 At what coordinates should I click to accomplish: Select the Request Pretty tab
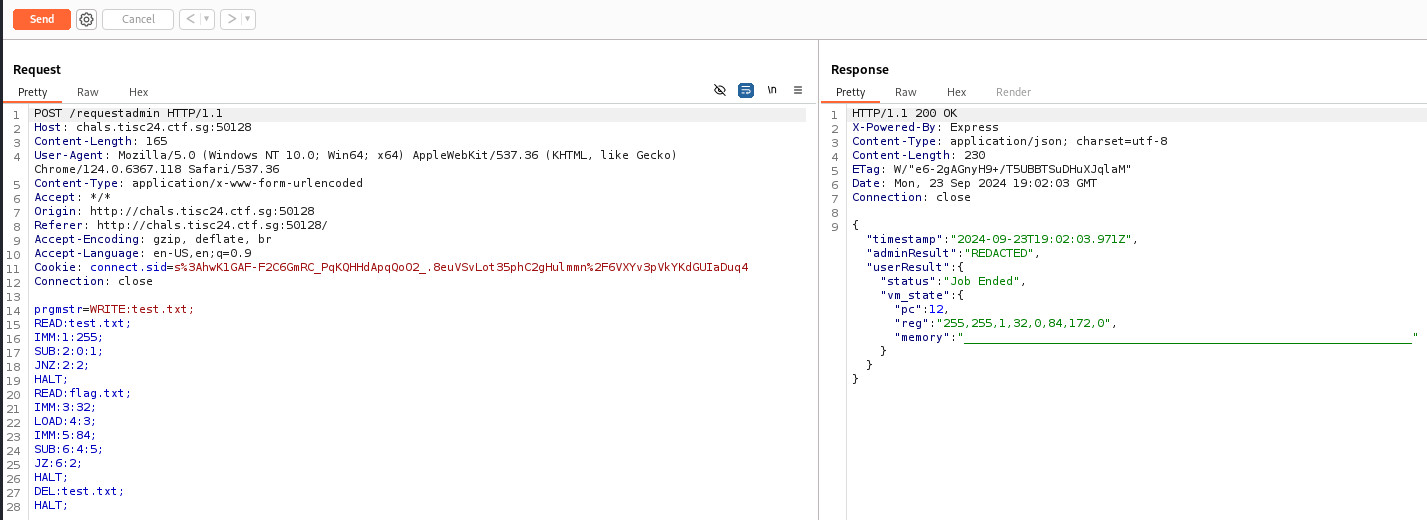coord(33,92)
